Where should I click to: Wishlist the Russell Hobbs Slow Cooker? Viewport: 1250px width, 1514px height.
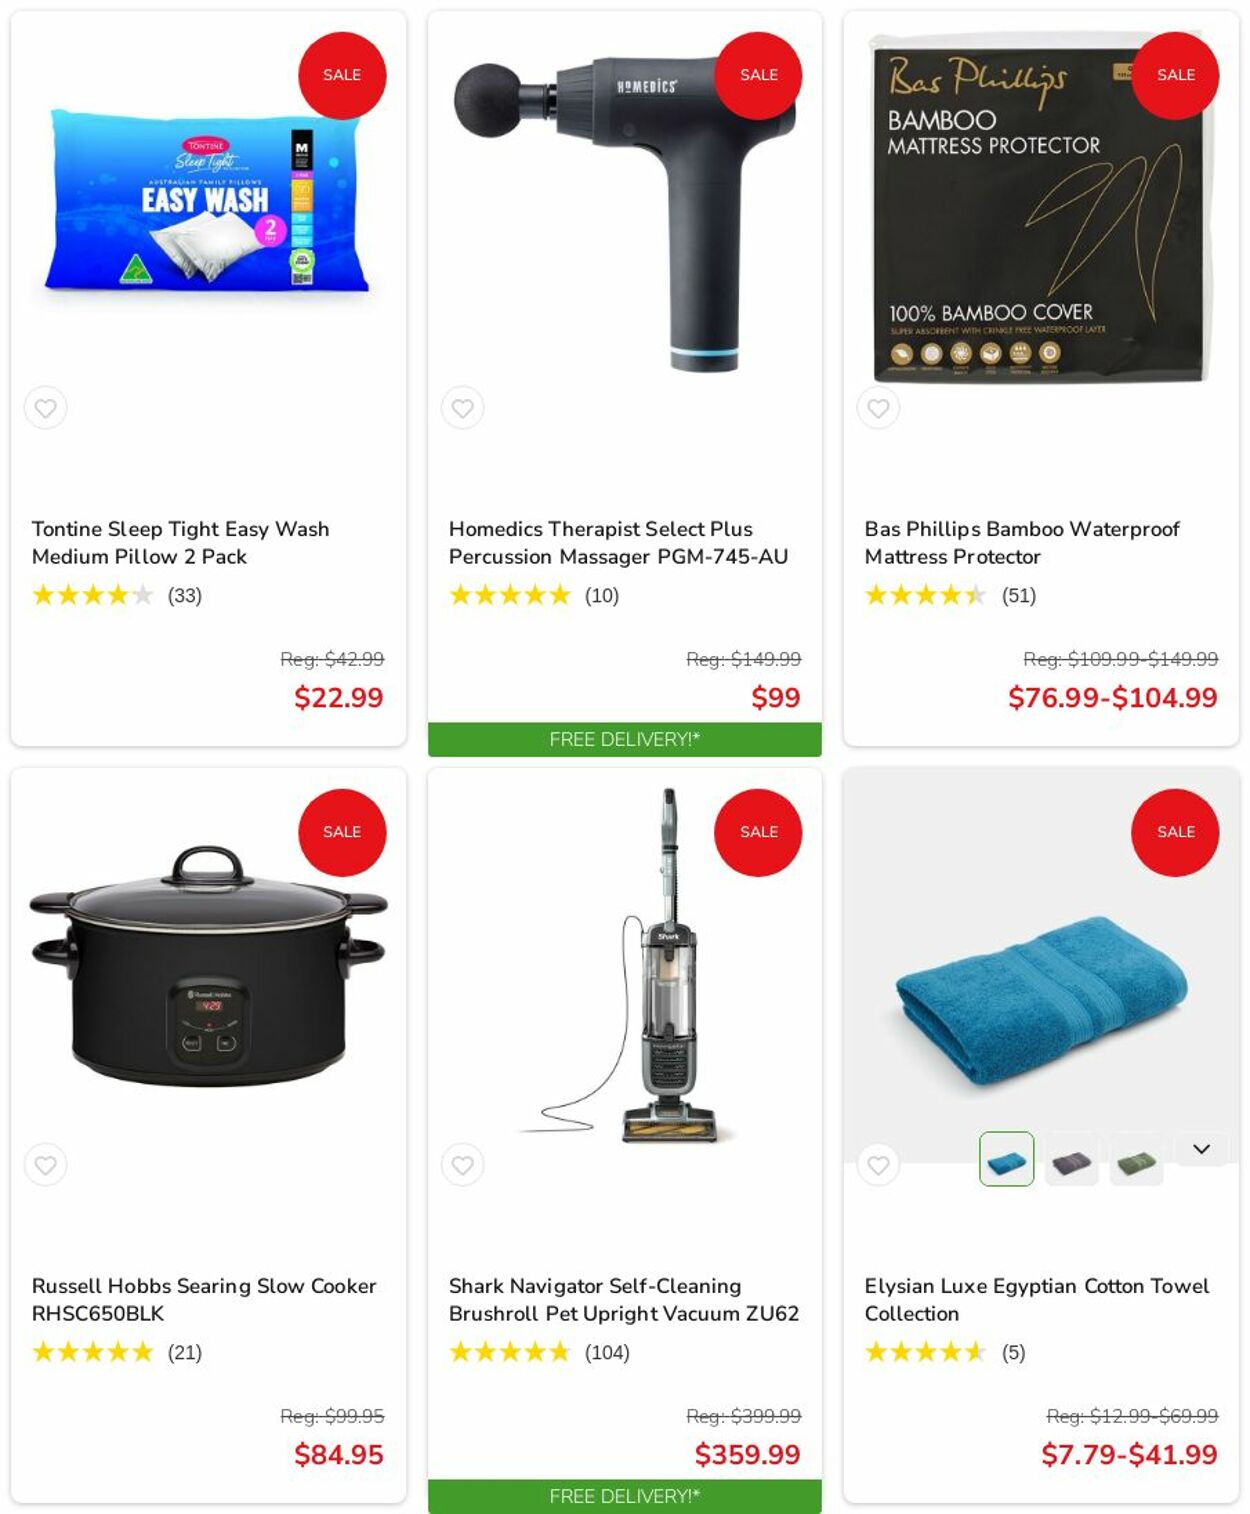point(45,1165)
